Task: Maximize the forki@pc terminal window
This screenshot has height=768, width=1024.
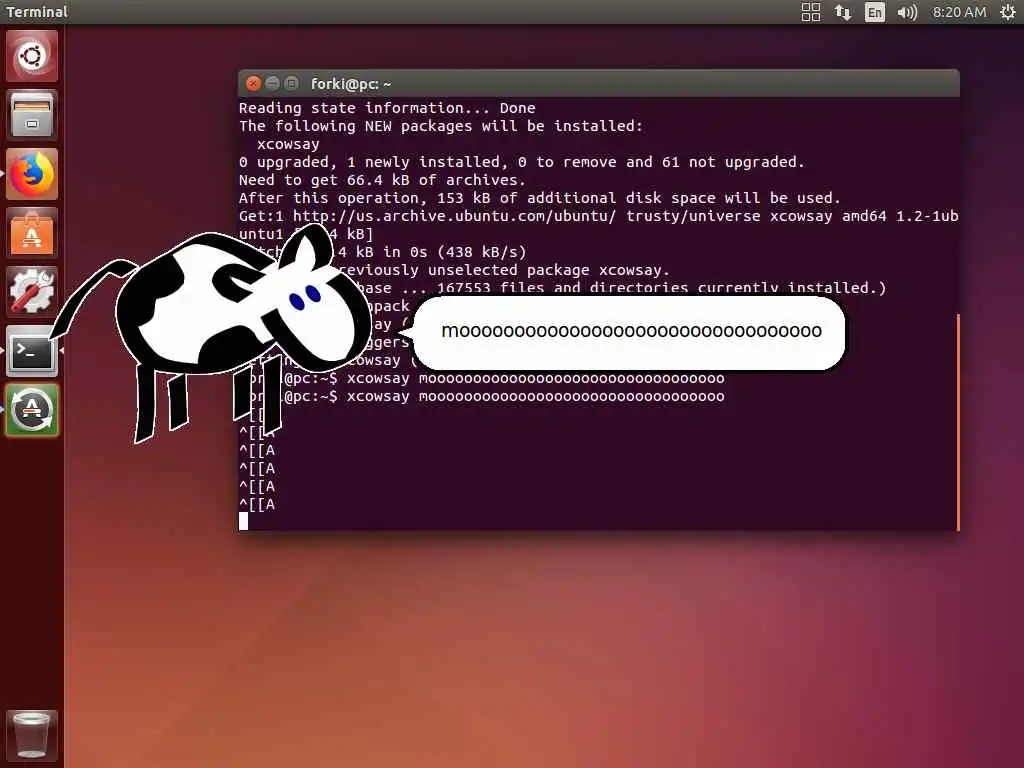Action: point(291,84)
